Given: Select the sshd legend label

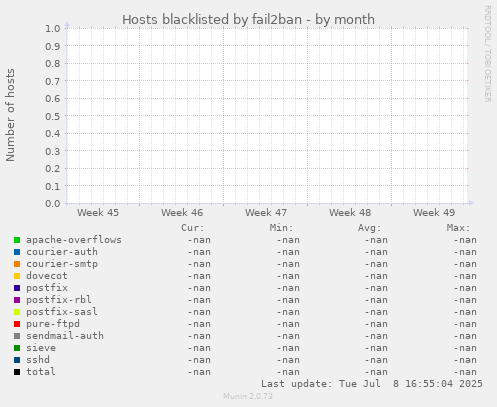Looking at the screenshot, I should click(x=38, y=360).
